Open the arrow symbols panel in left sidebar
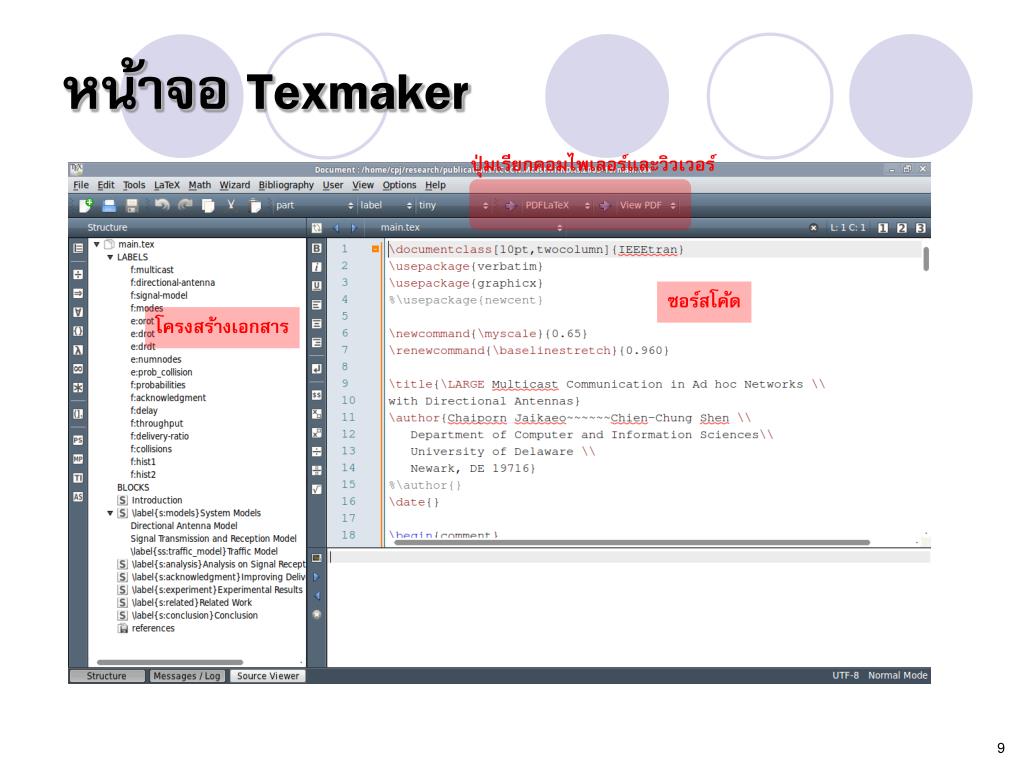The image size is (1024, 768). click(78, 293)
